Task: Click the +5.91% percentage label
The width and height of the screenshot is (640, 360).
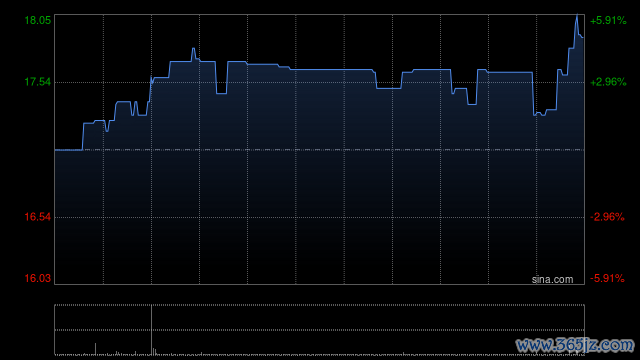Action: 608,20
